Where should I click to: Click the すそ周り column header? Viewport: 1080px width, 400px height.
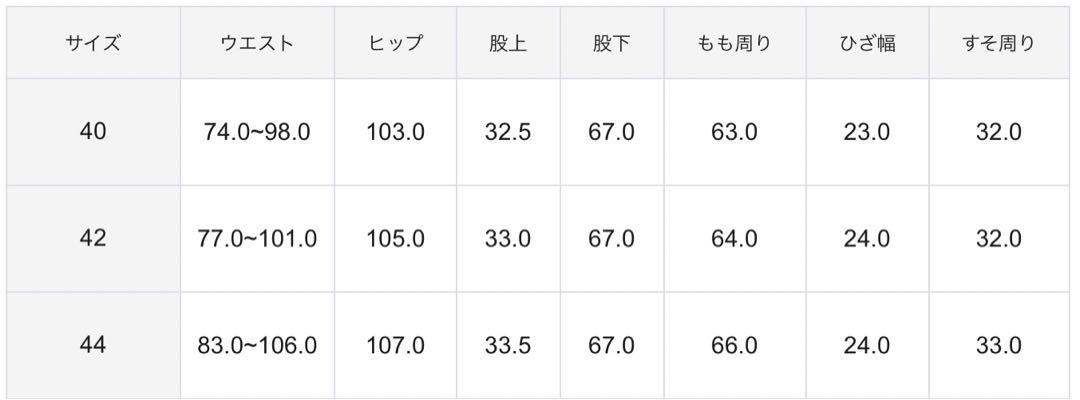click(999, 43)
